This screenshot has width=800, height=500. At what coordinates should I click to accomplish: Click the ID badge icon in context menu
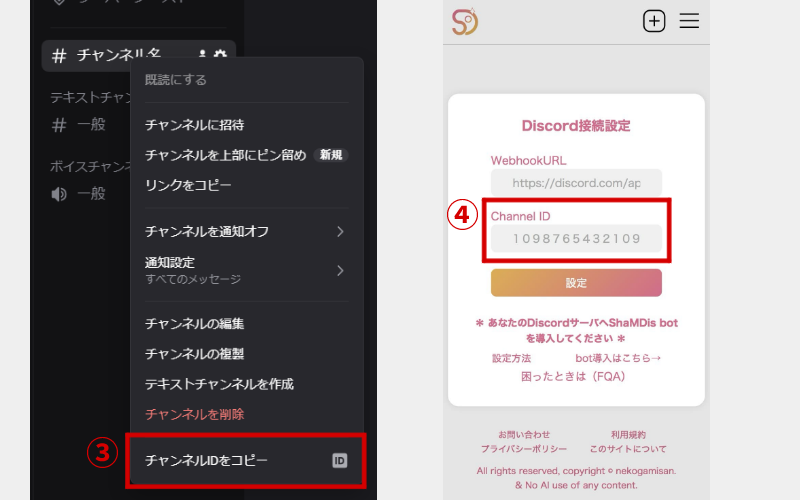[340, 461]
